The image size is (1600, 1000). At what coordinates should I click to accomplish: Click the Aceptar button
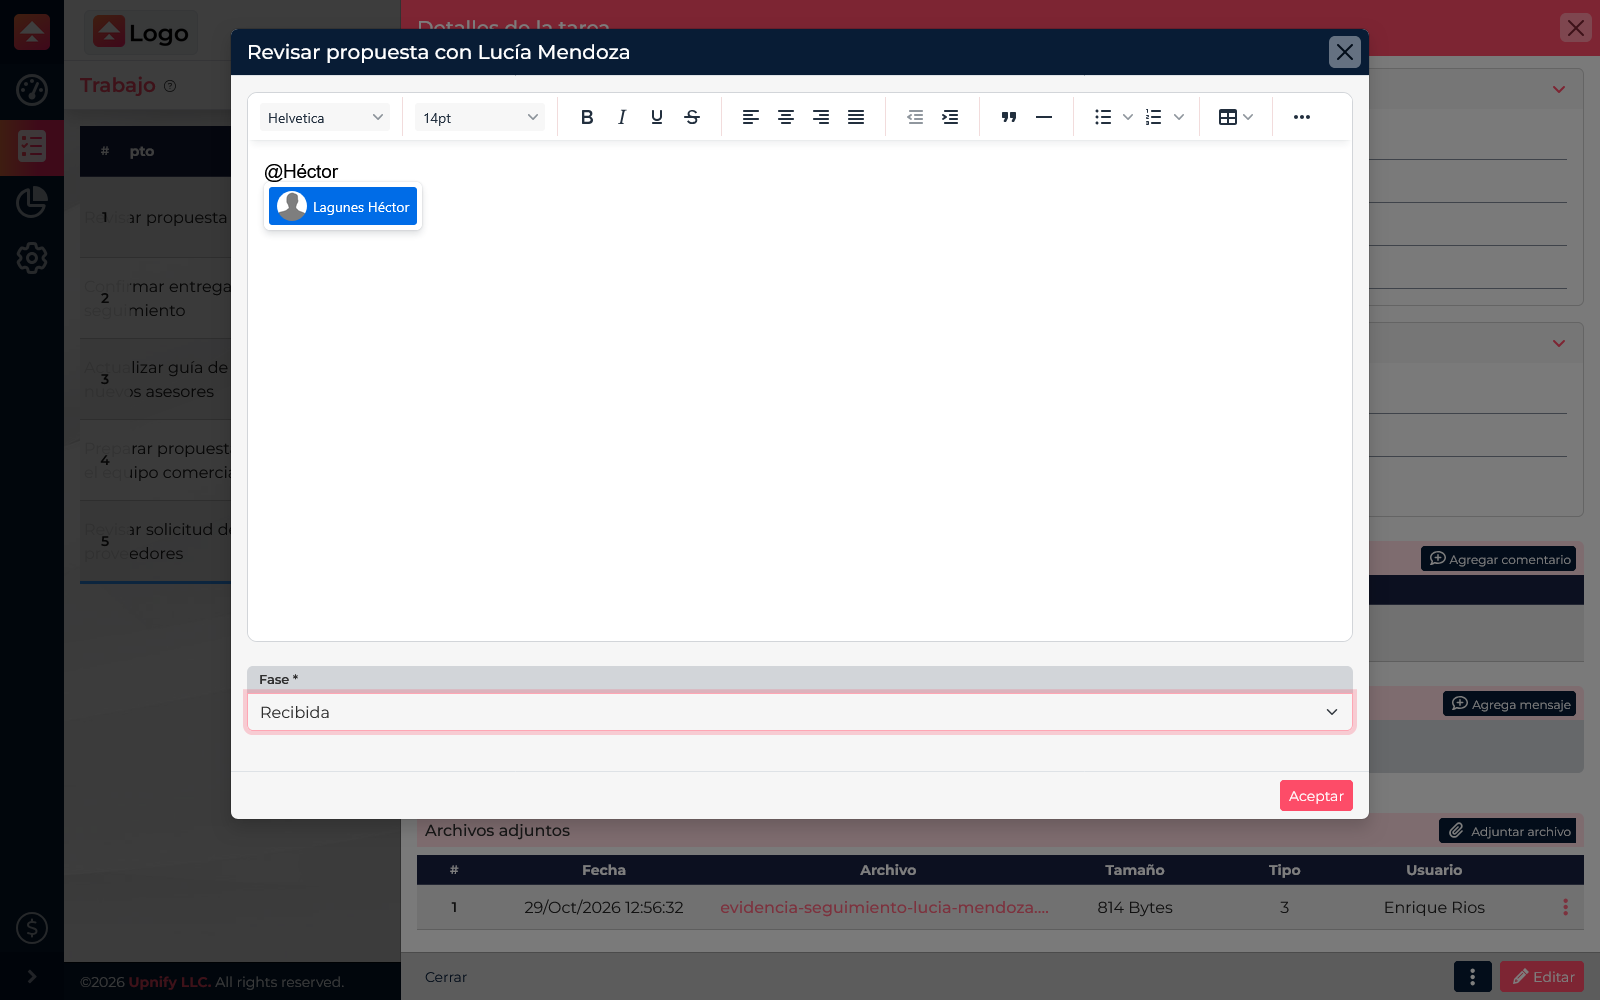(x=1316, y=796)
